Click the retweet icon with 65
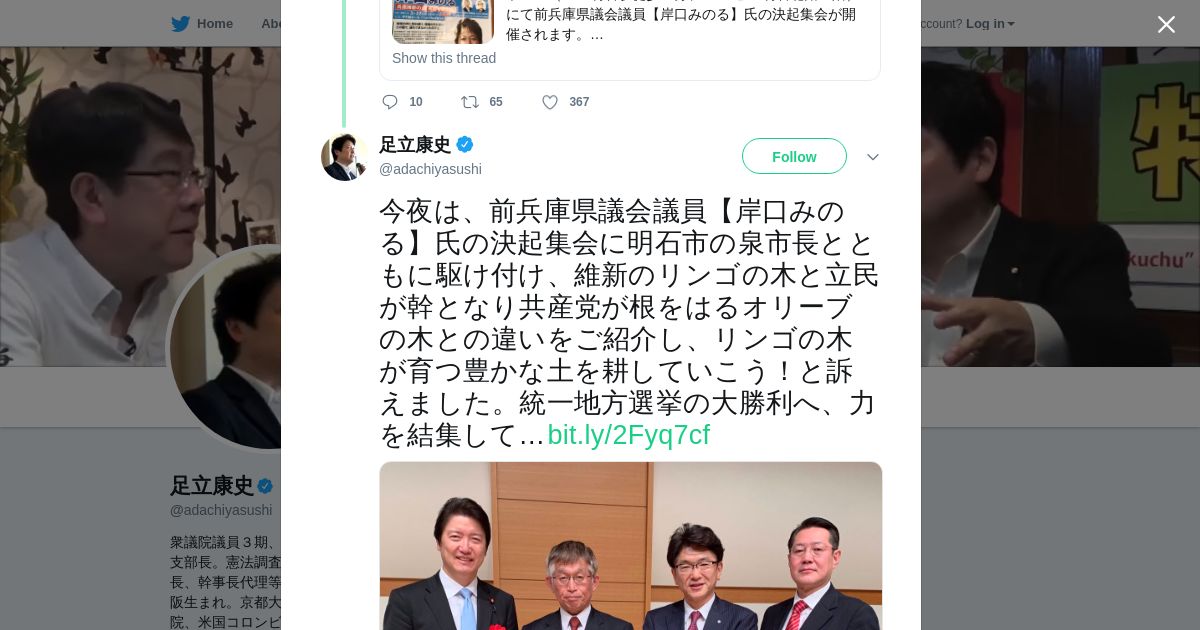The width and height of the screenshot is (1200, 630). click(x=470, y=102)
